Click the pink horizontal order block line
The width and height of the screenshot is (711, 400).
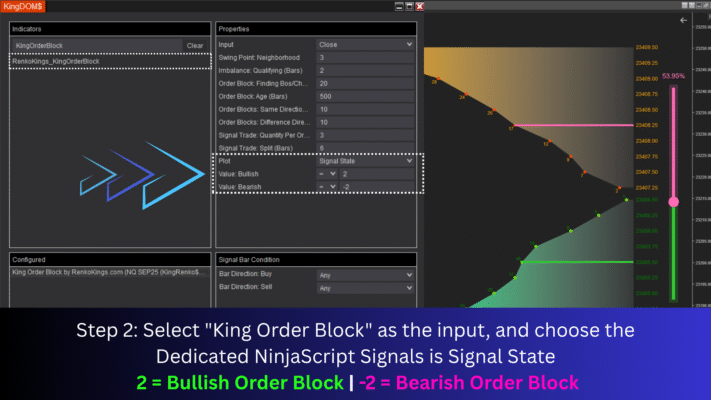click(x=570, y=126)
